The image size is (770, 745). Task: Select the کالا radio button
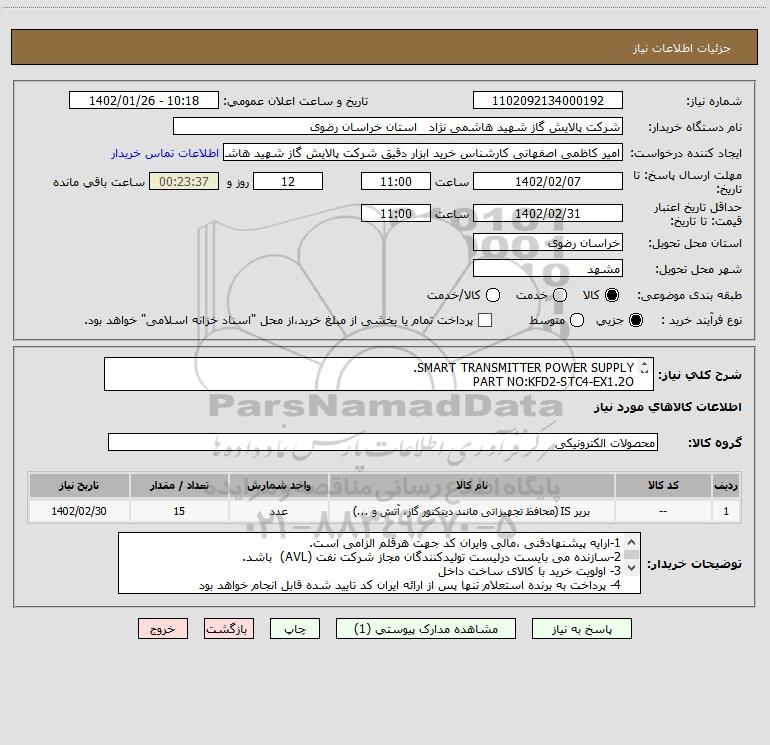click(612, 295)
